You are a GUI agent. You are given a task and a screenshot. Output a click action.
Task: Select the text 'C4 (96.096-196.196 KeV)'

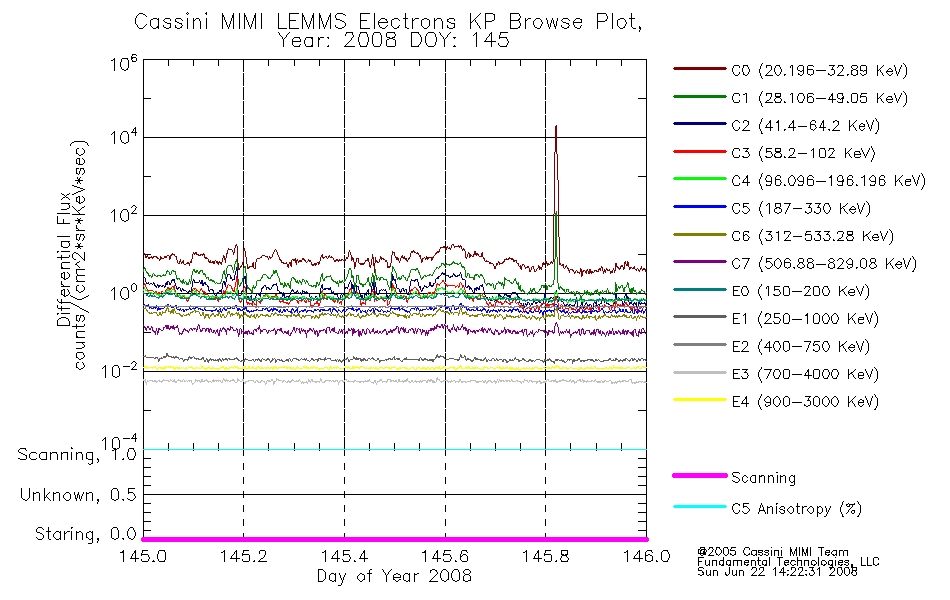point(829,181)
